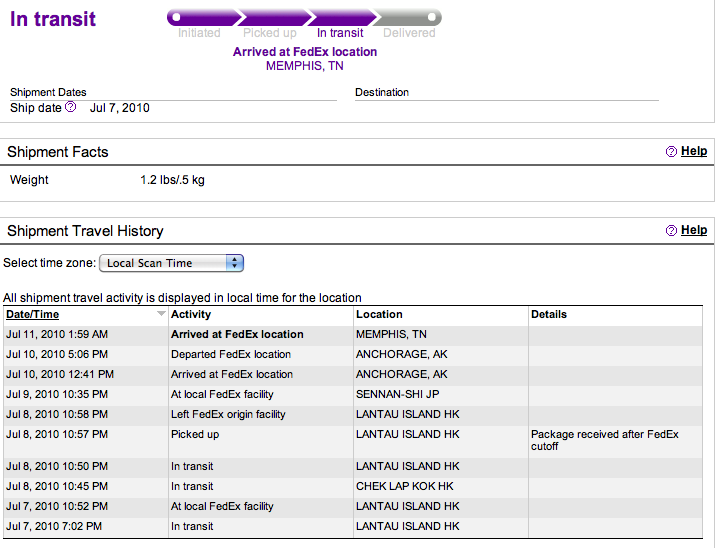Select the Initiated progress step
This screenshot has width=720, height=548.
(x=199, y=33)
